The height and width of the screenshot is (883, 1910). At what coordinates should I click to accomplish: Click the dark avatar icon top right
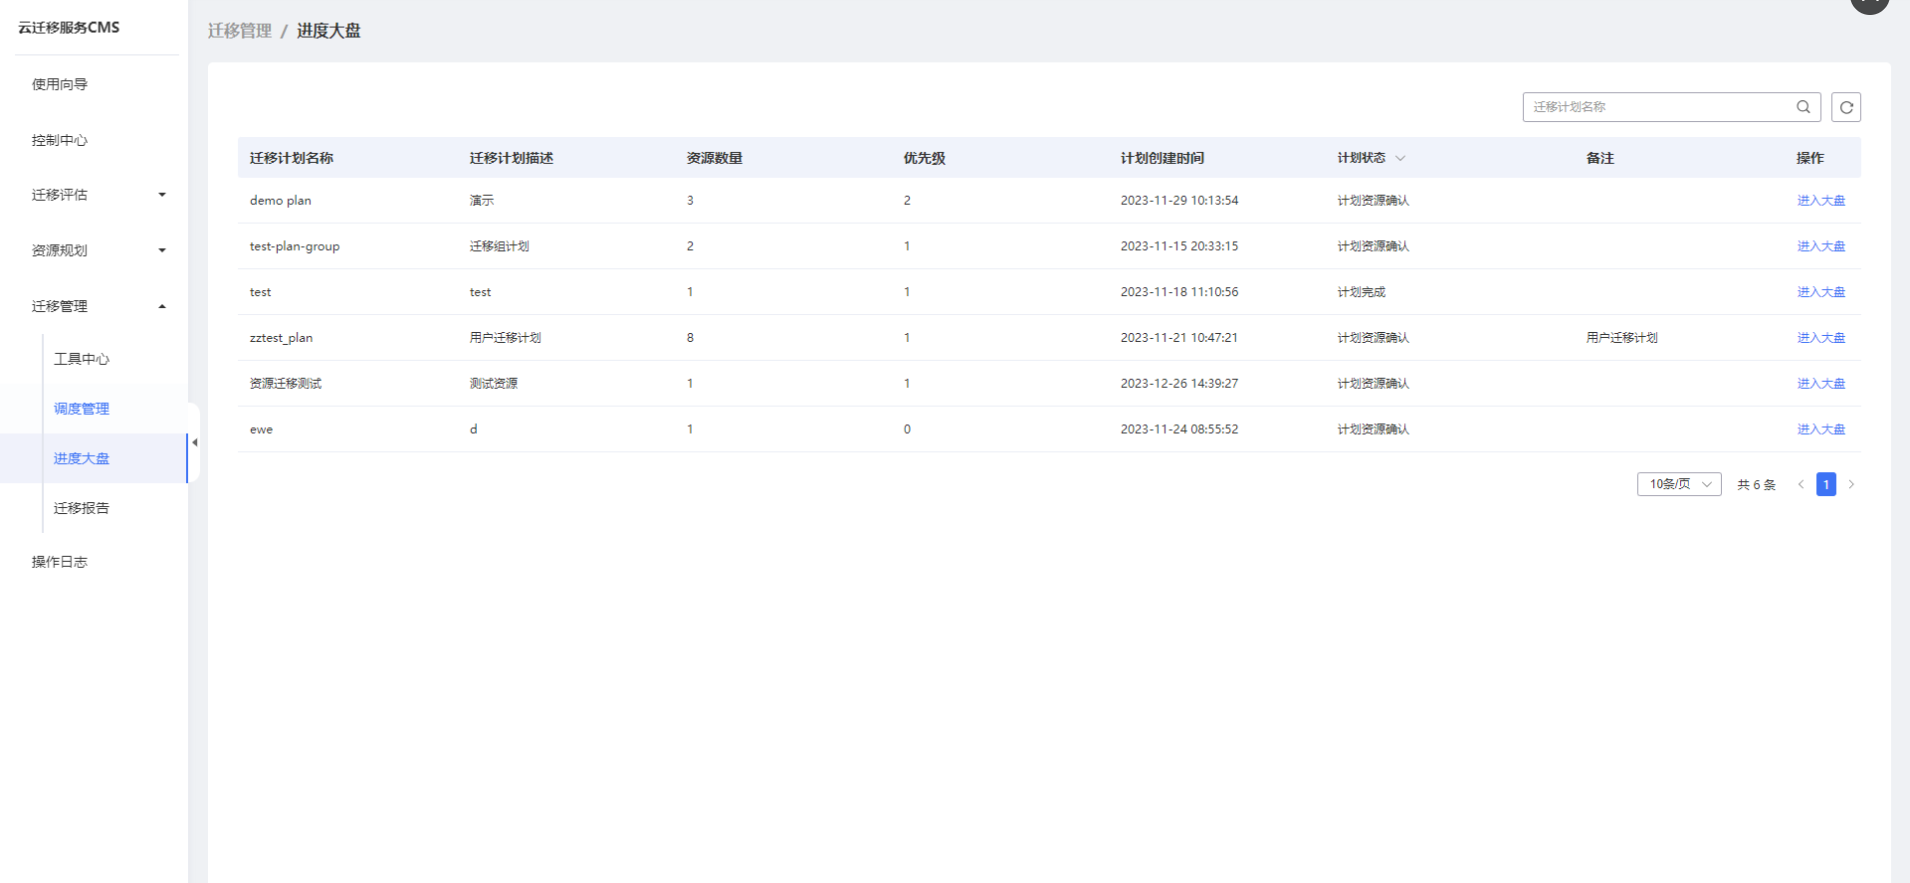click(x=1869, y=3)
